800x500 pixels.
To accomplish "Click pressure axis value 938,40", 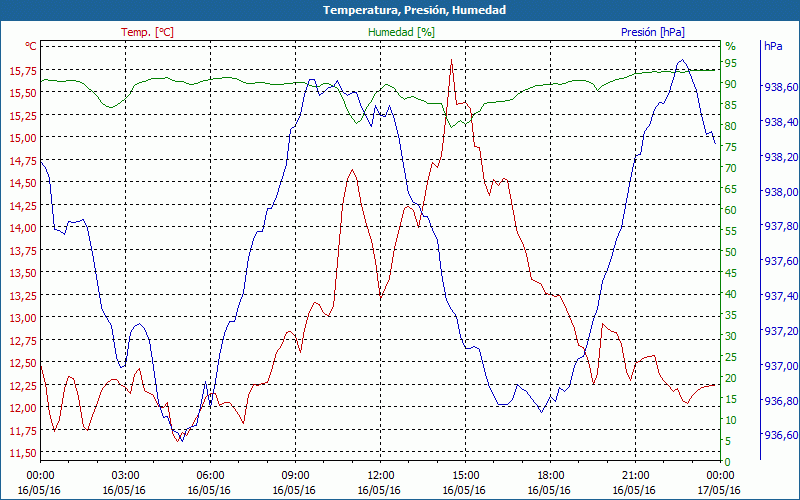I will [x=781, y=122].
